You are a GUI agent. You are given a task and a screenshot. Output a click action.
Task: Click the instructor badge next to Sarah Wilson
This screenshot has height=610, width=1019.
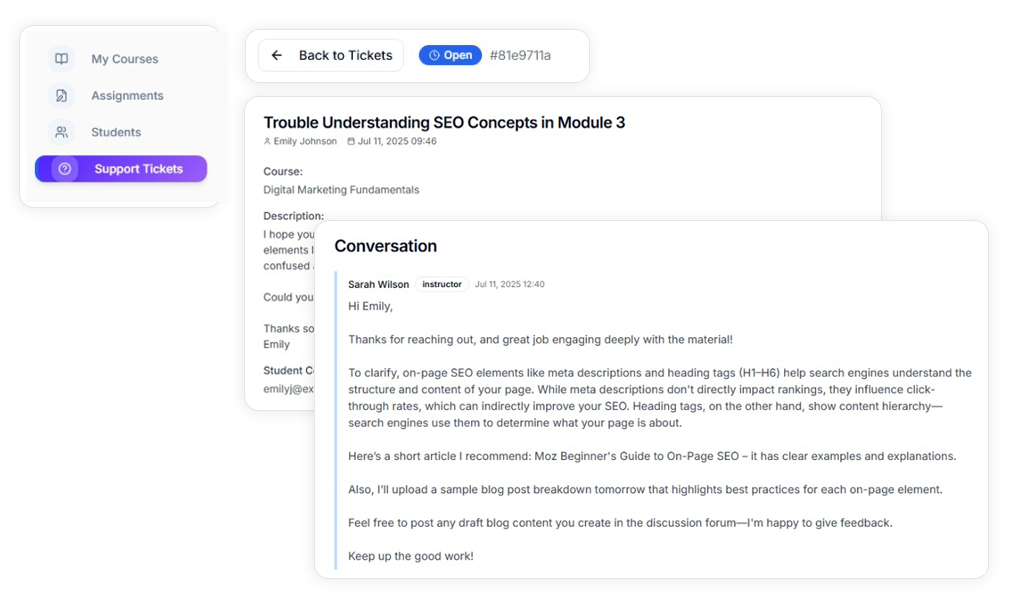click(x=442, y=285)
